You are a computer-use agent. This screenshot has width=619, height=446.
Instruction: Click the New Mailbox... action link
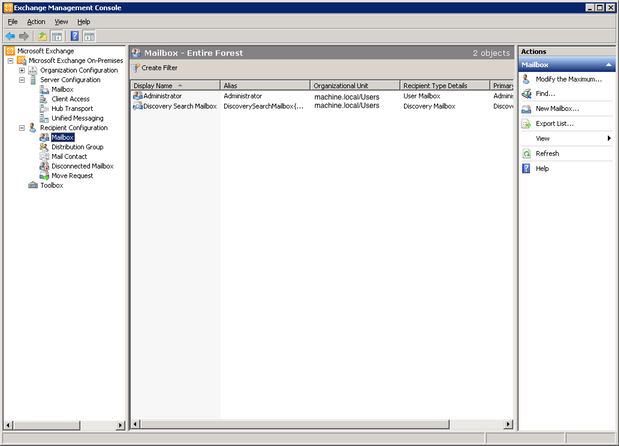point(557,109)
